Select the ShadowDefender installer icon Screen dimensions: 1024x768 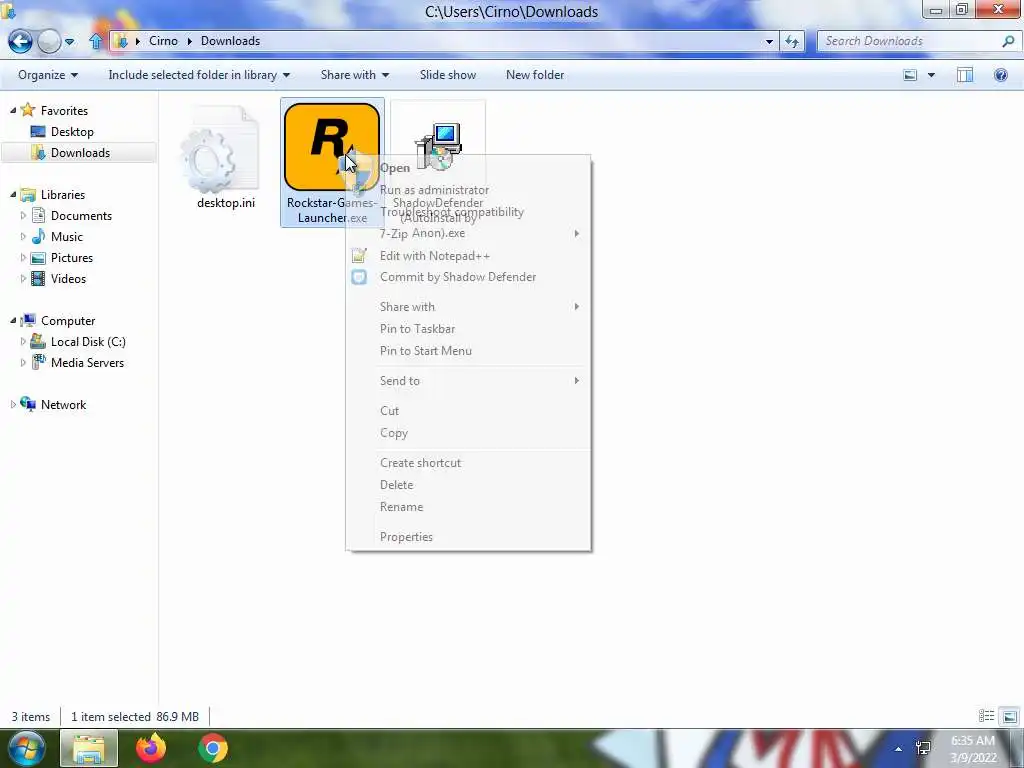(x=438, y=145)
